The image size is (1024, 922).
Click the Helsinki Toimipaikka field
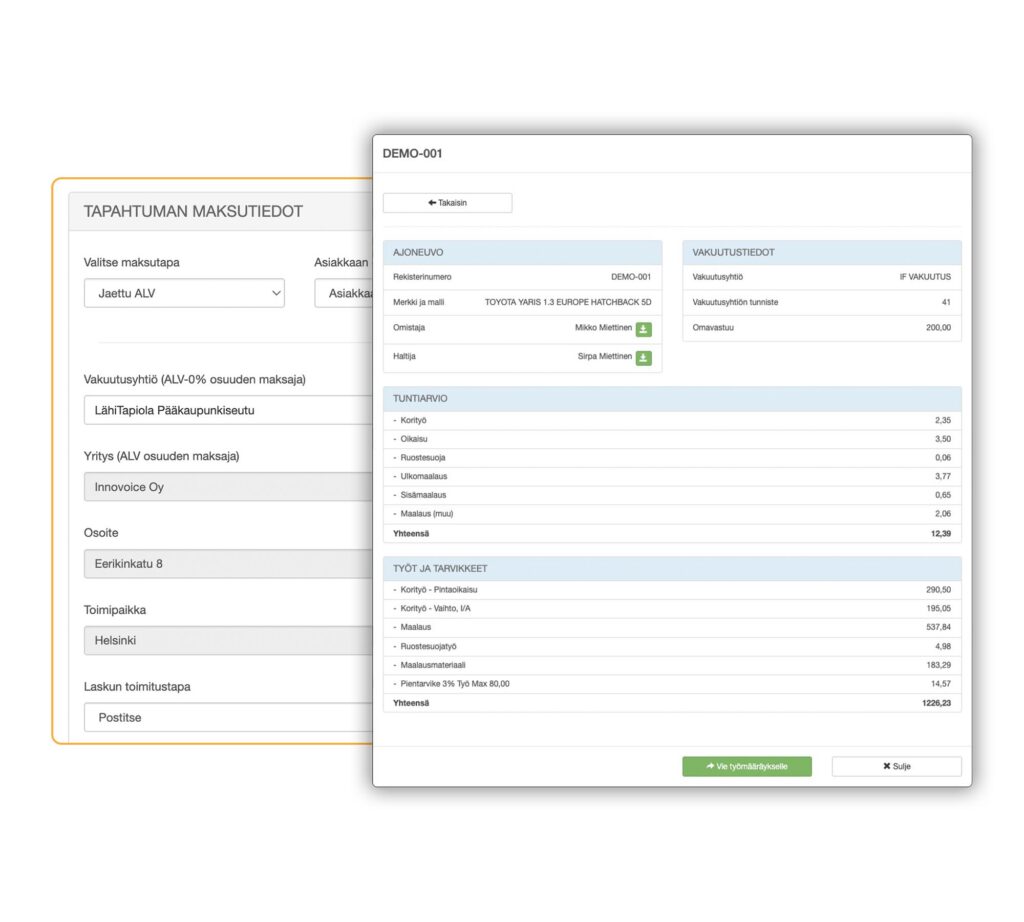(228, 641)
